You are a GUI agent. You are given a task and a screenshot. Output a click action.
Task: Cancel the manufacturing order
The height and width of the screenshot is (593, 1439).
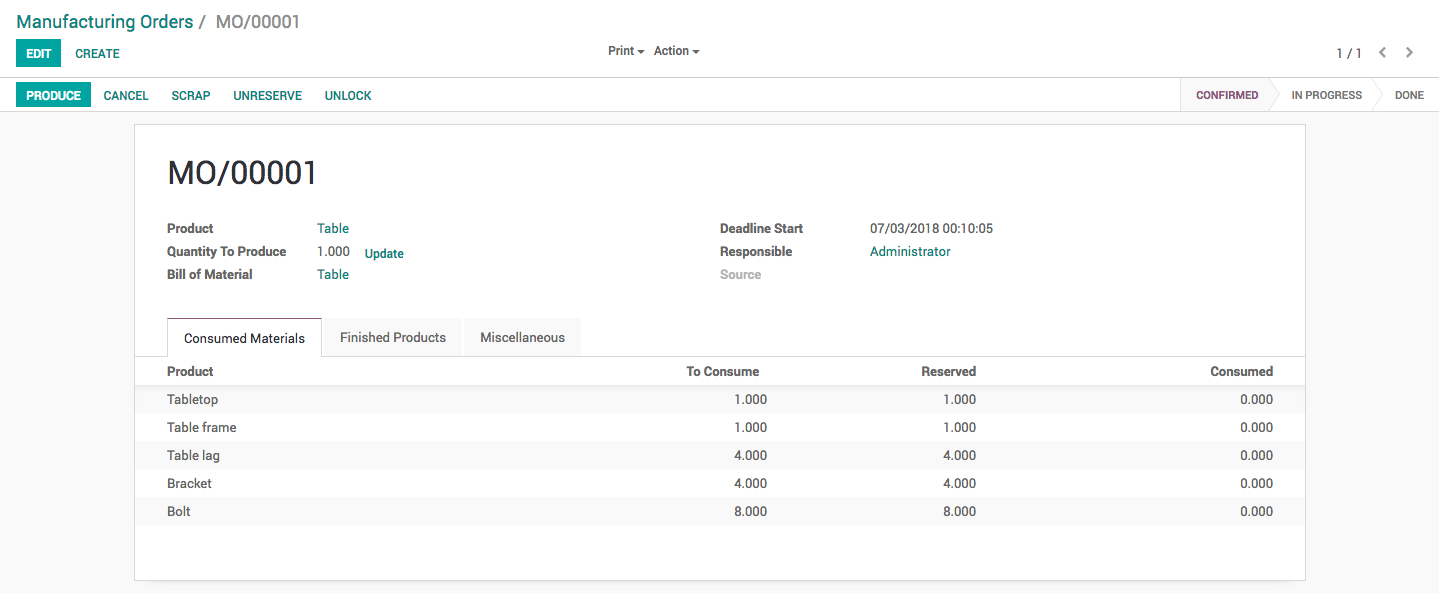pos(126,96)
